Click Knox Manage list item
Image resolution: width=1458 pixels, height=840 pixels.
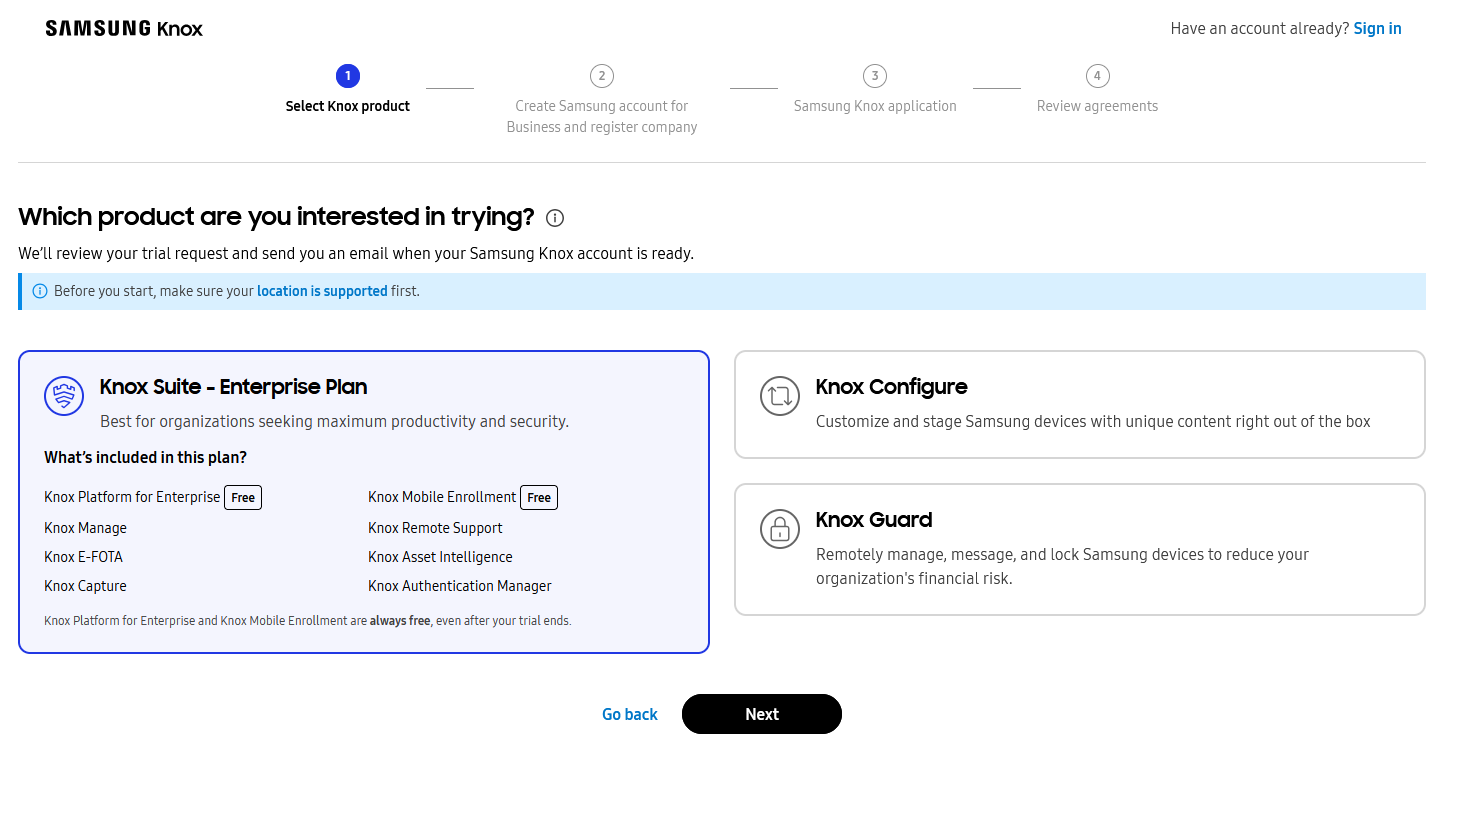click(86, 528)
